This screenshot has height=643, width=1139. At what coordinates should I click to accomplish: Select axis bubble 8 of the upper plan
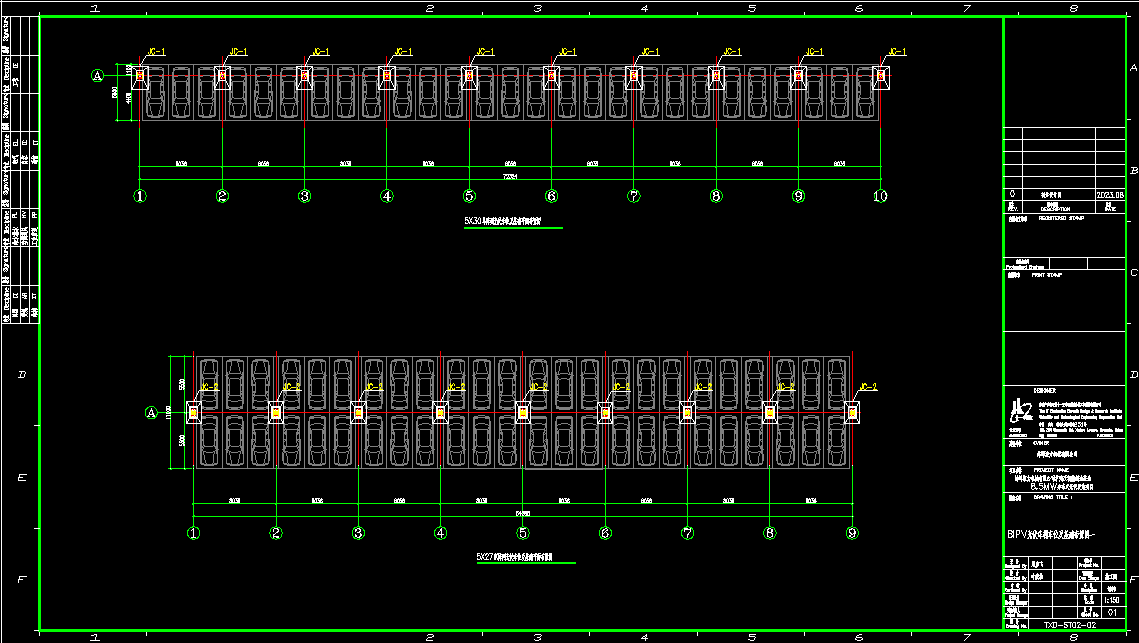[716, 195]
